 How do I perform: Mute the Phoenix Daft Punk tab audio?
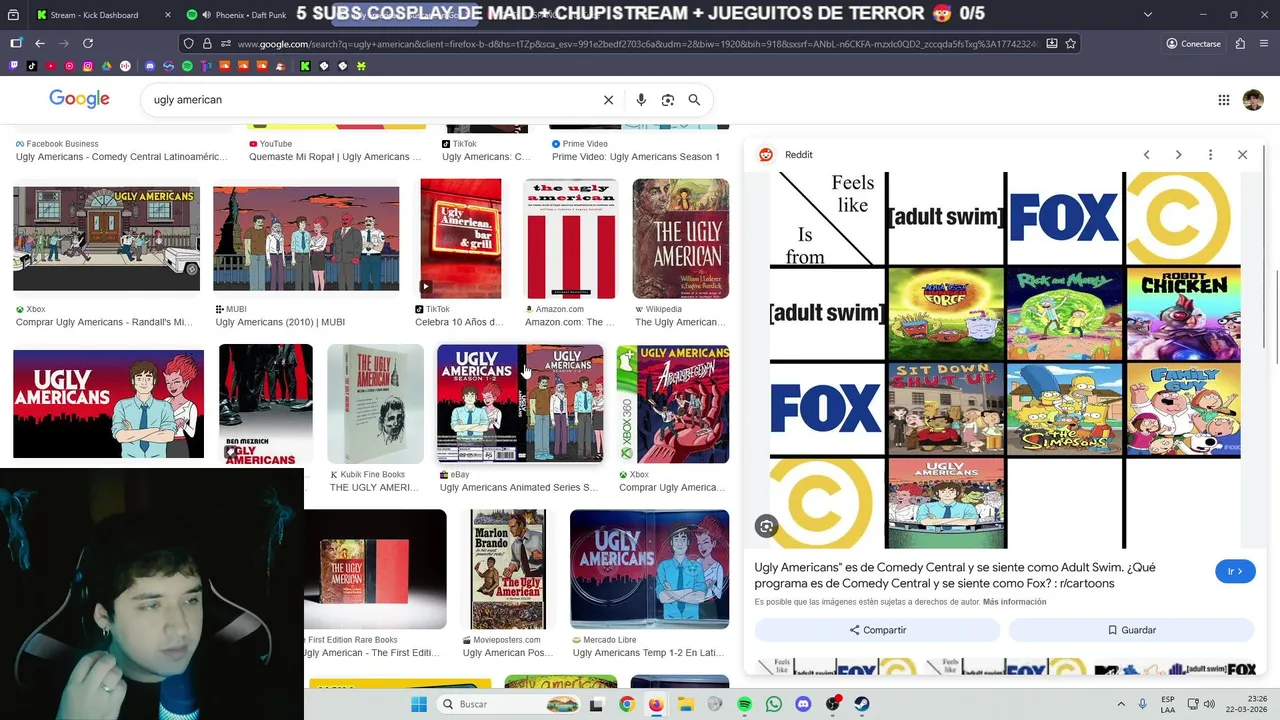(x=206, y=15)
